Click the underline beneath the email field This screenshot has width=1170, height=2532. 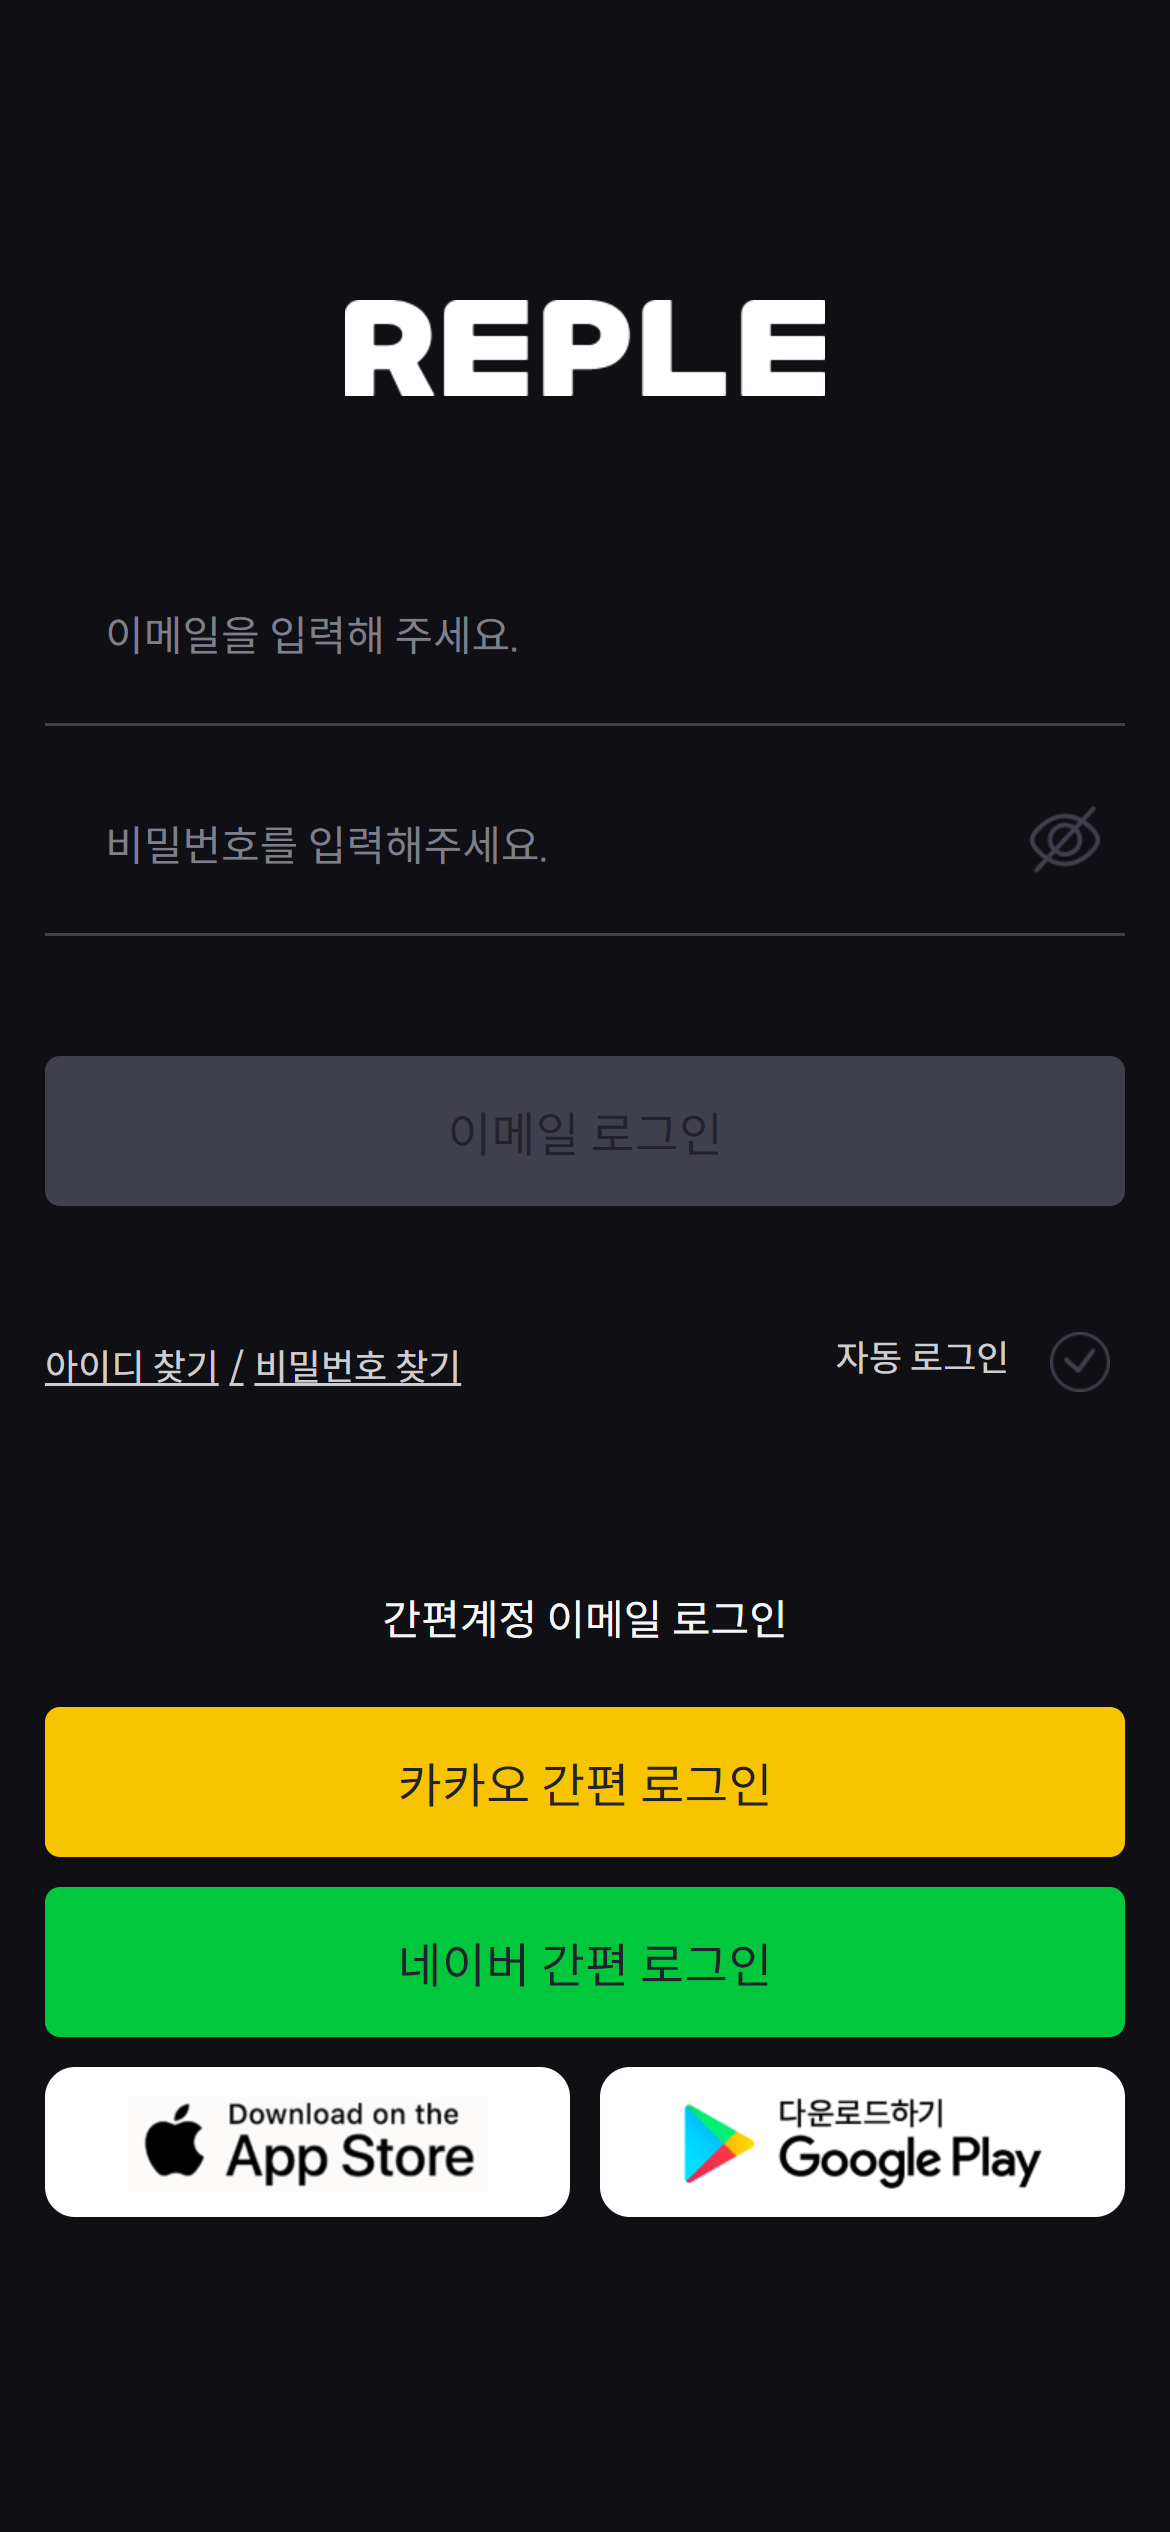pos(585,724)
